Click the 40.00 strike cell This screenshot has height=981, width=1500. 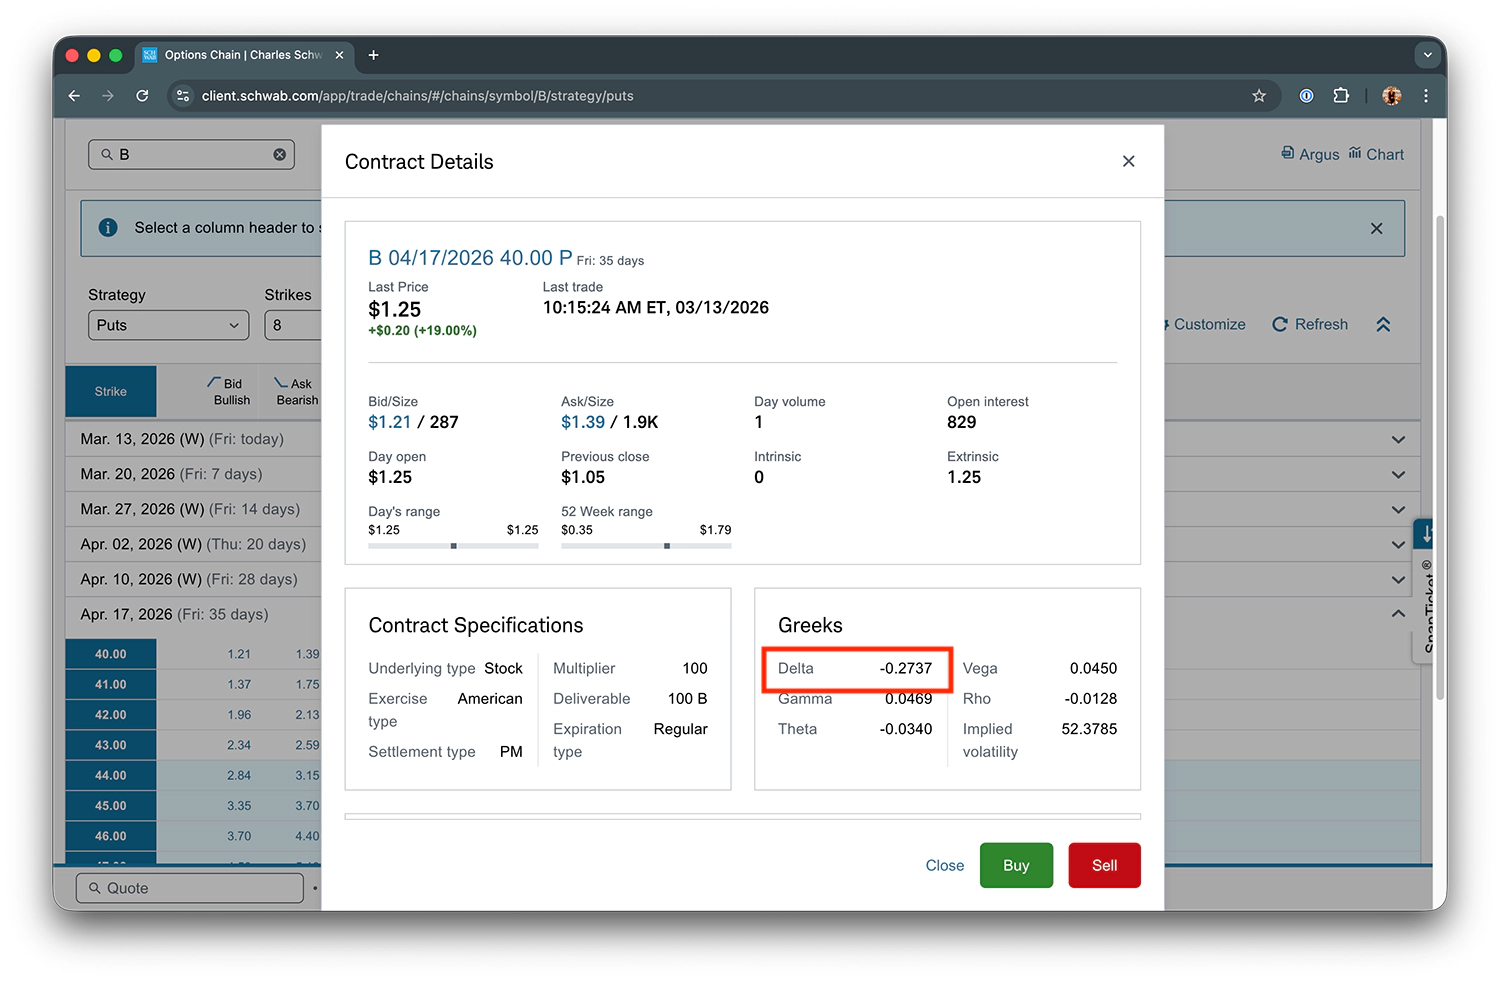[x=111, y=654]
